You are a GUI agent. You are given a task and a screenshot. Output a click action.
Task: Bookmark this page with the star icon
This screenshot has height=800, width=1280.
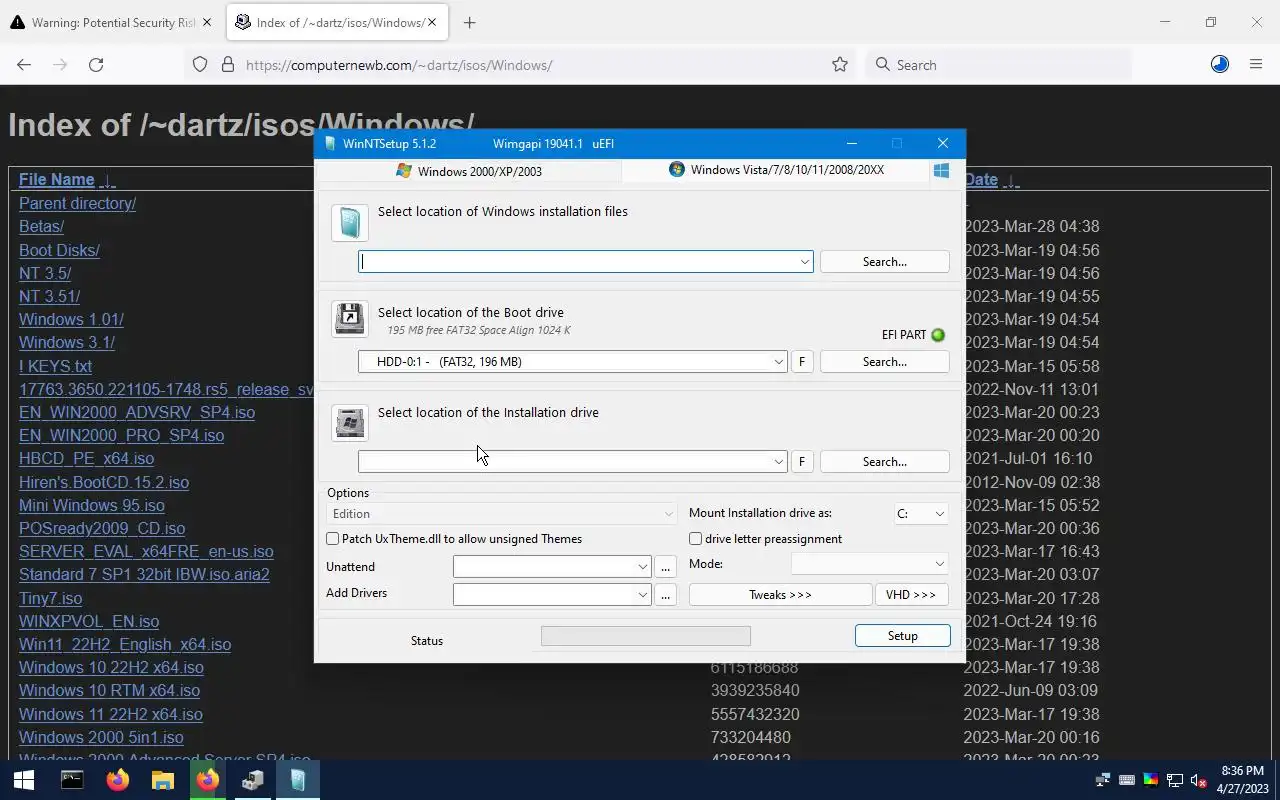pos(840,65)
